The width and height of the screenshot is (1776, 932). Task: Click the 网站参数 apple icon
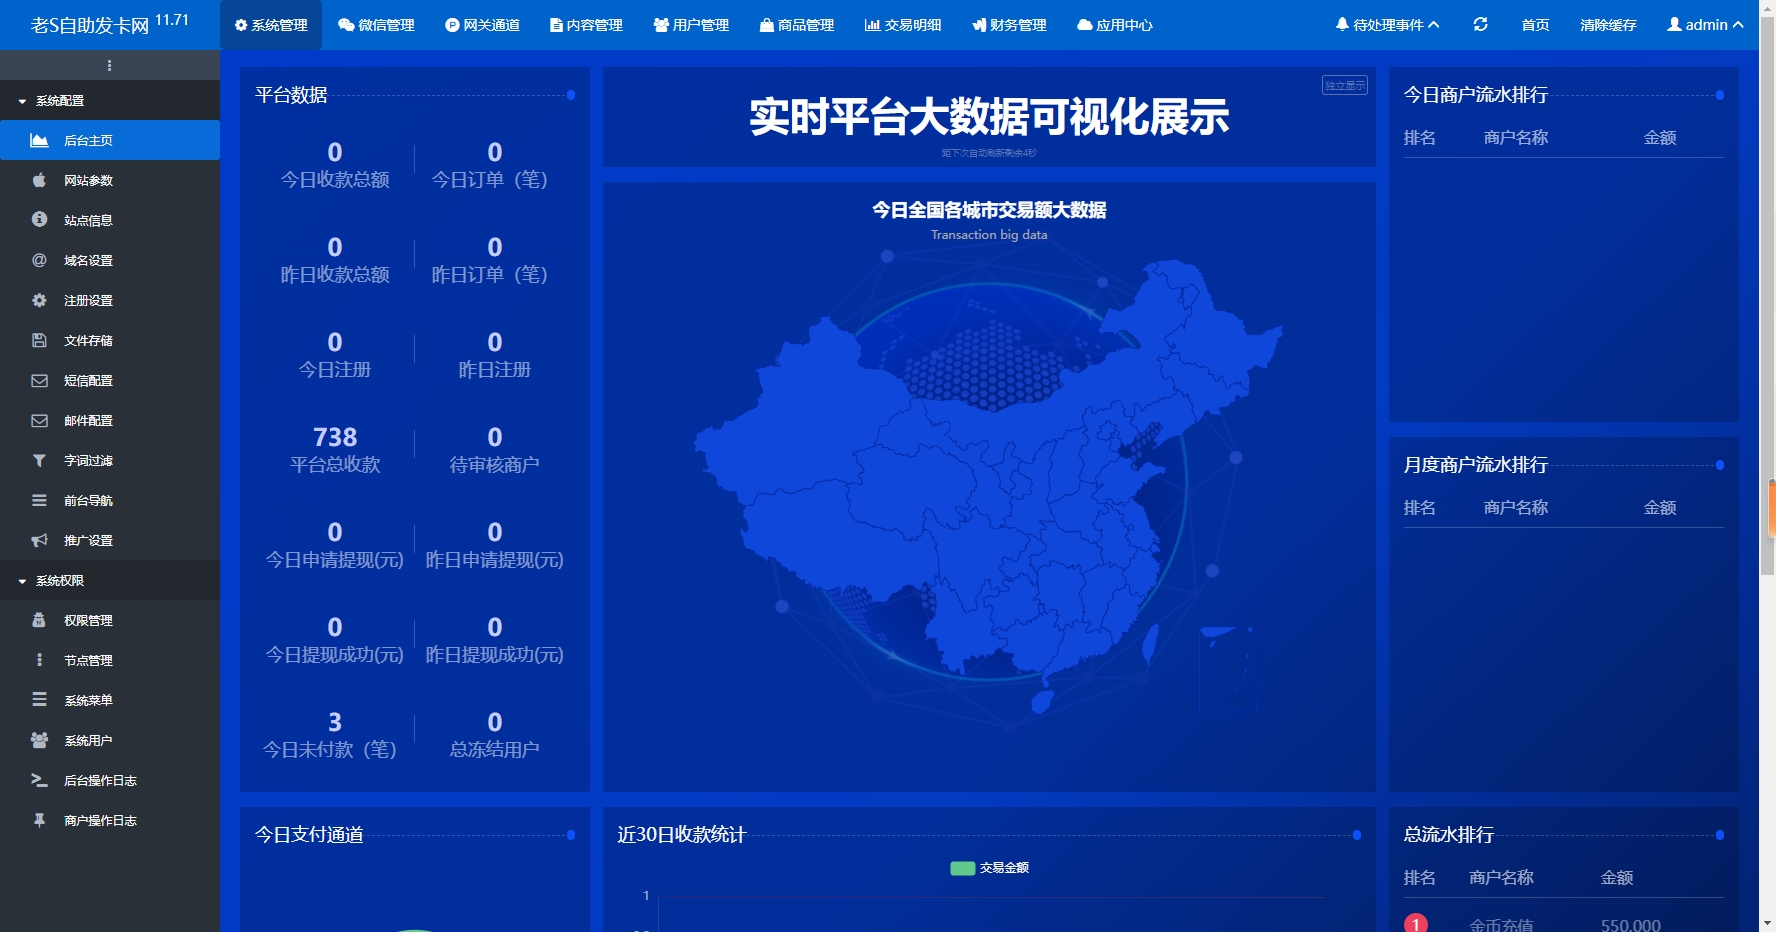[x=39, y=180]
